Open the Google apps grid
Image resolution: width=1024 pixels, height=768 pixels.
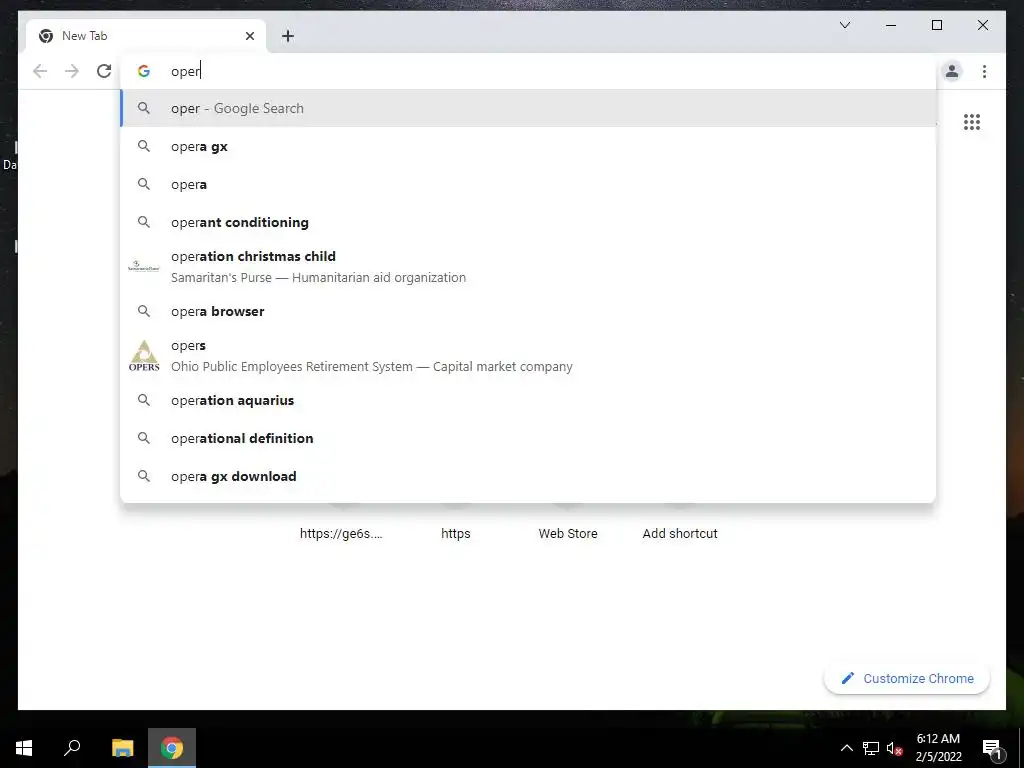pos(972,122)
